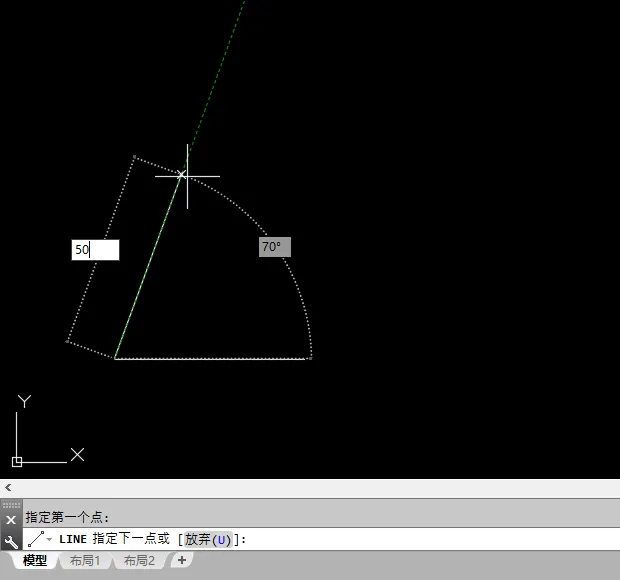Click the 70° angle input field
The height and width of the screenshot is (580, 620).
click(x=275, y=247)
